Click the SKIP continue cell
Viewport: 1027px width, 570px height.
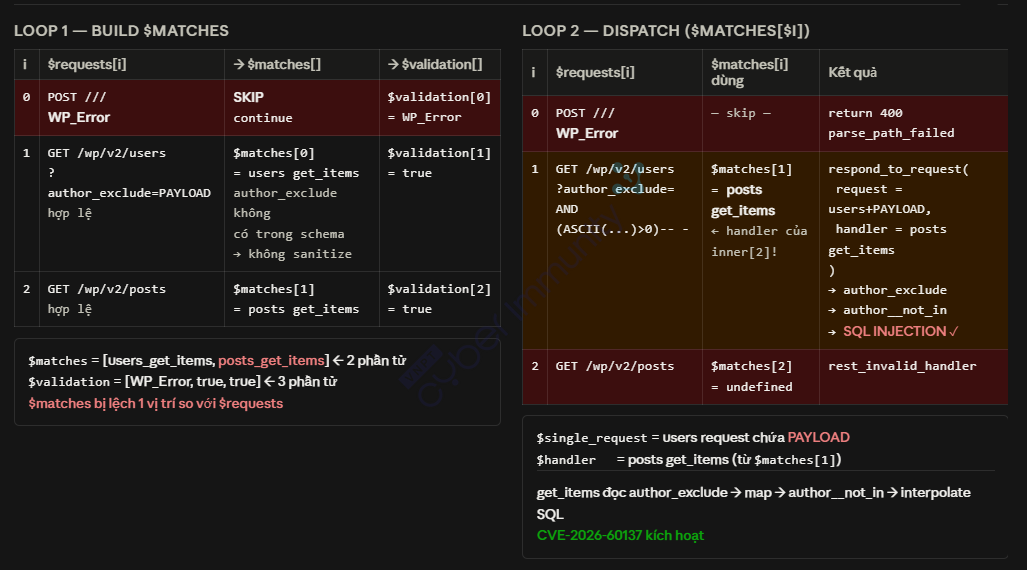[301, 107]
